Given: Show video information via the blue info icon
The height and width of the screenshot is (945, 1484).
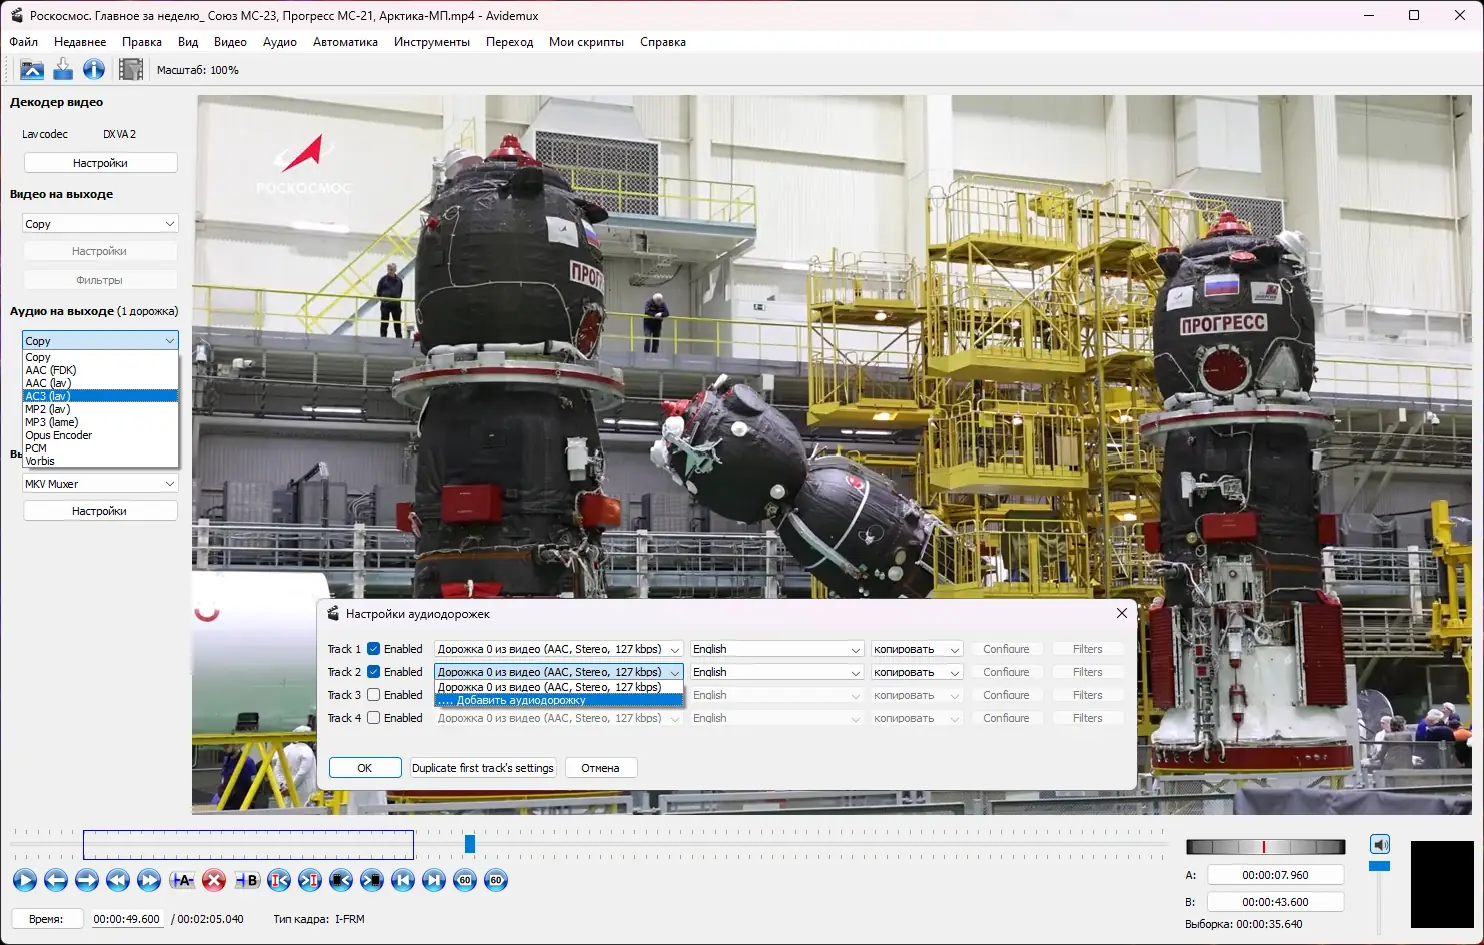Looking at the screenshot, I should pyautogui.click(x=94, y=69).
